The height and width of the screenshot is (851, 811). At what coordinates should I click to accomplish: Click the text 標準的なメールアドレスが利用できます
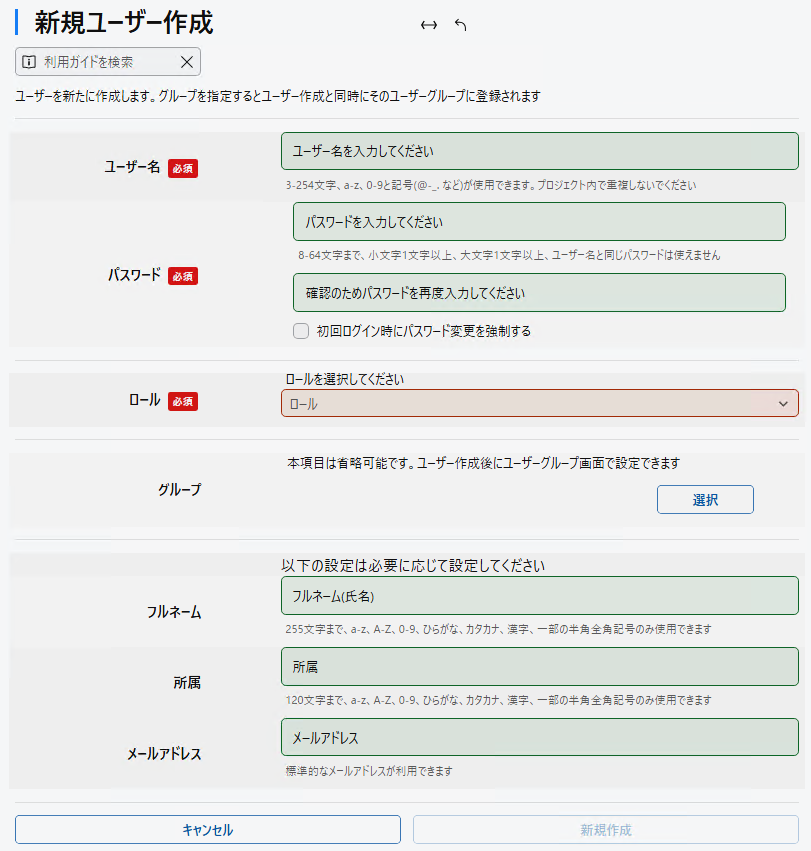[x=369, y=771]
